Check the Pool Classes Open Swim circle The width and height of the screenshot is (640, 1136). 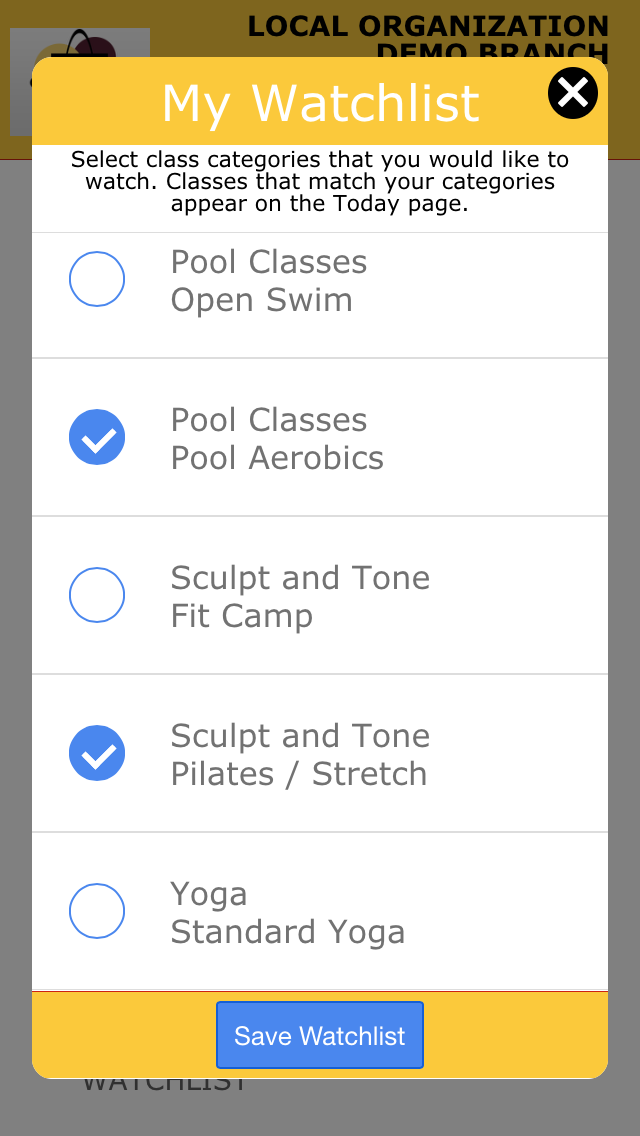coord(97,279)
